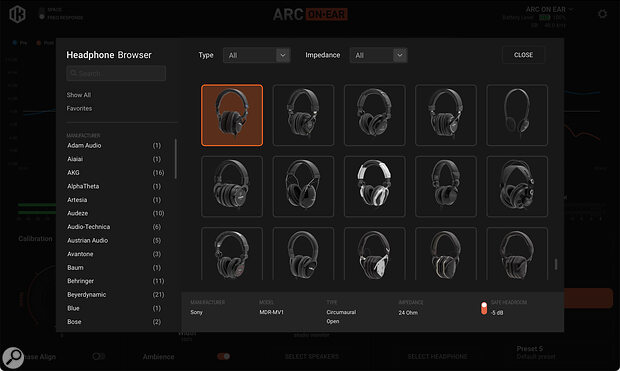Screen dimensions: 620x371
Task: Toggle the Phase Align switch
Action: 98,356
